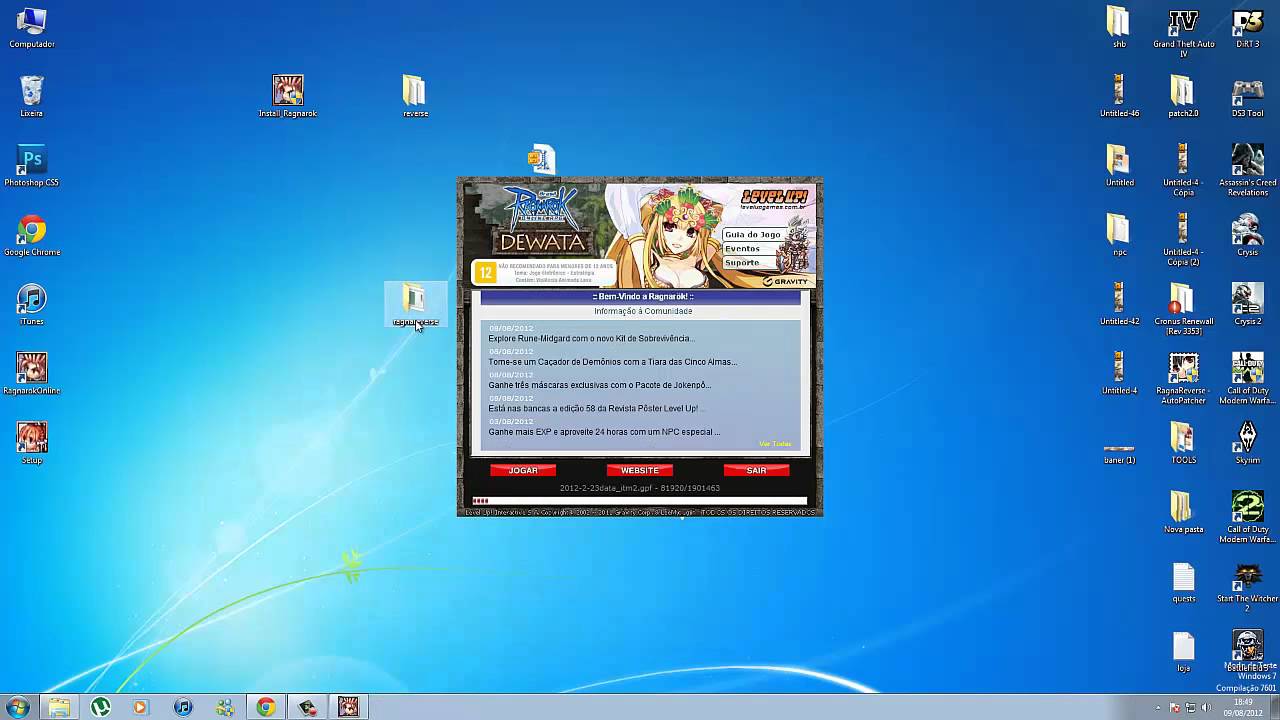Click SAIR to exit the patcher
The height and width of the screenshot is (720, 1280).
(x=756, y=470)
